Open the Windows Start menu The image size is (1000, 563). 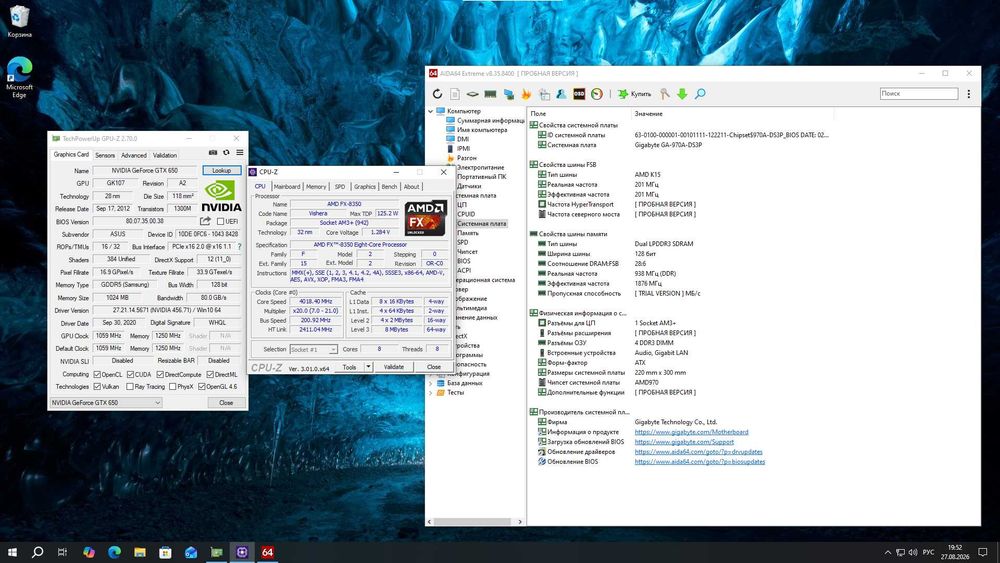tap(12, 552)
